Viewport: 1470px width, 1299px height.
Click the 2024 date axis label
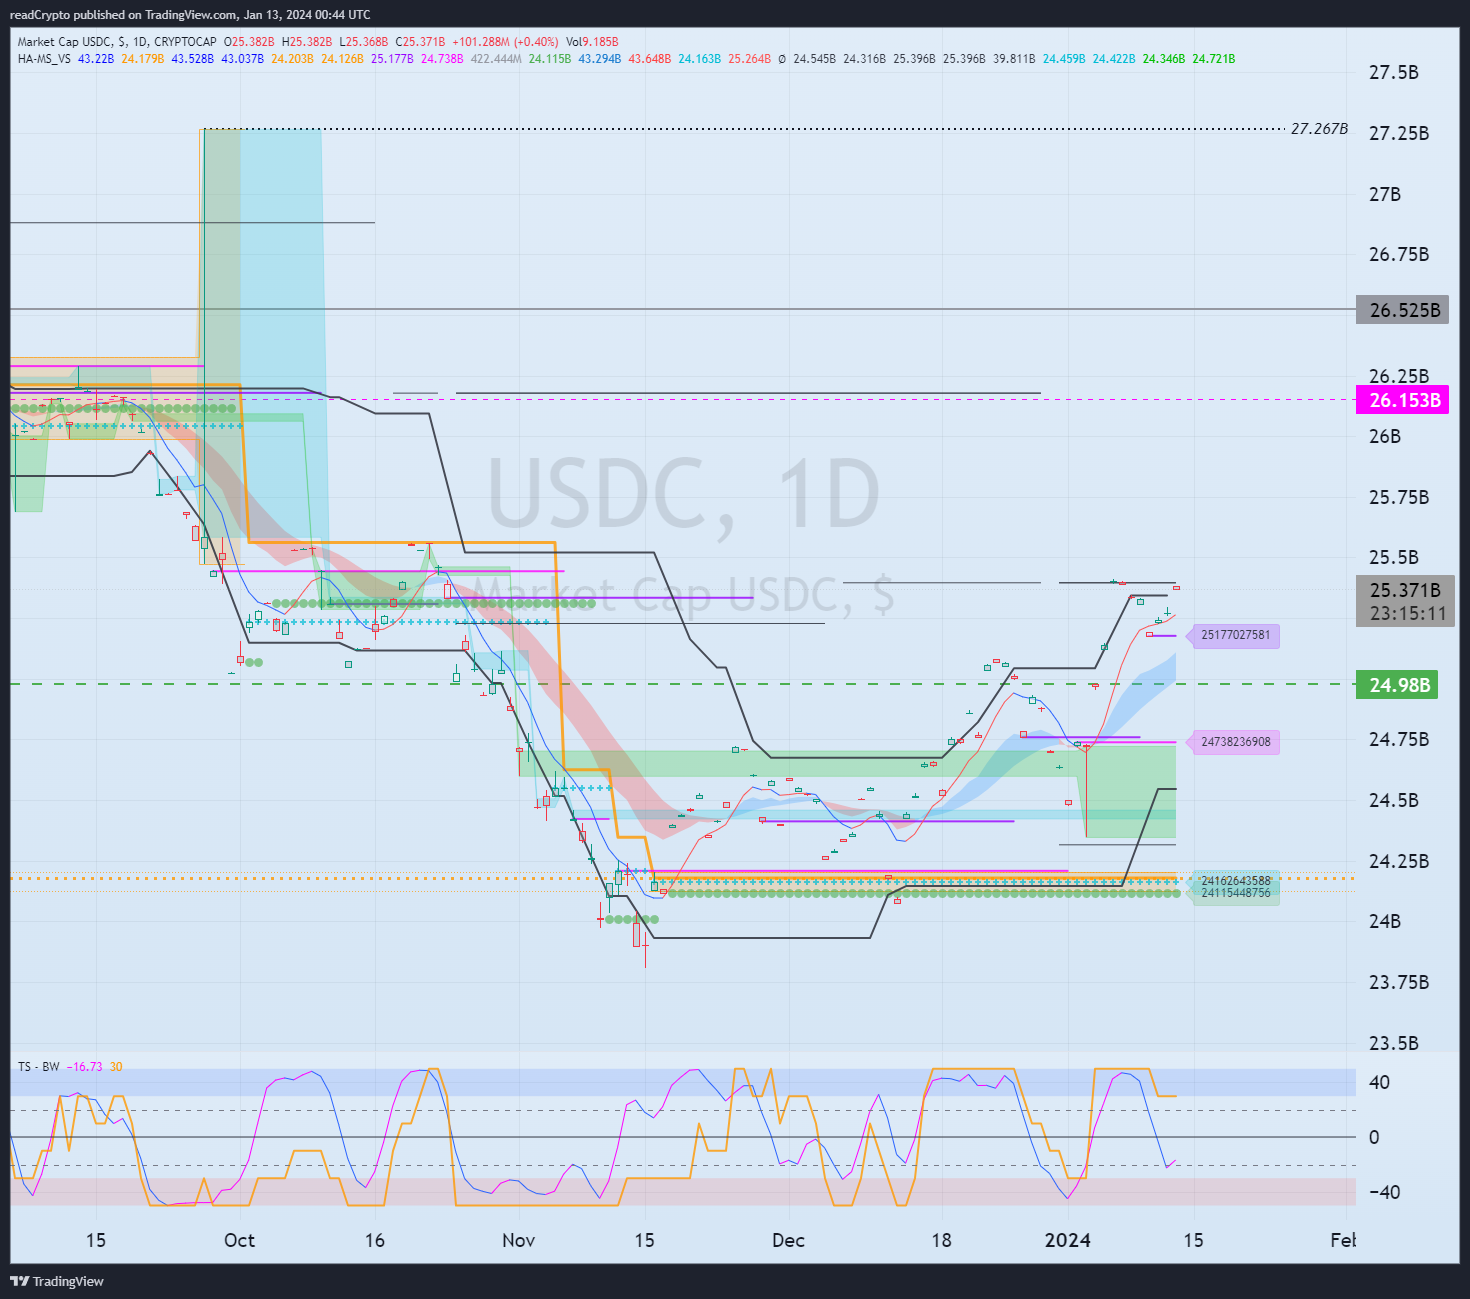click(x=1067, y=1241)
